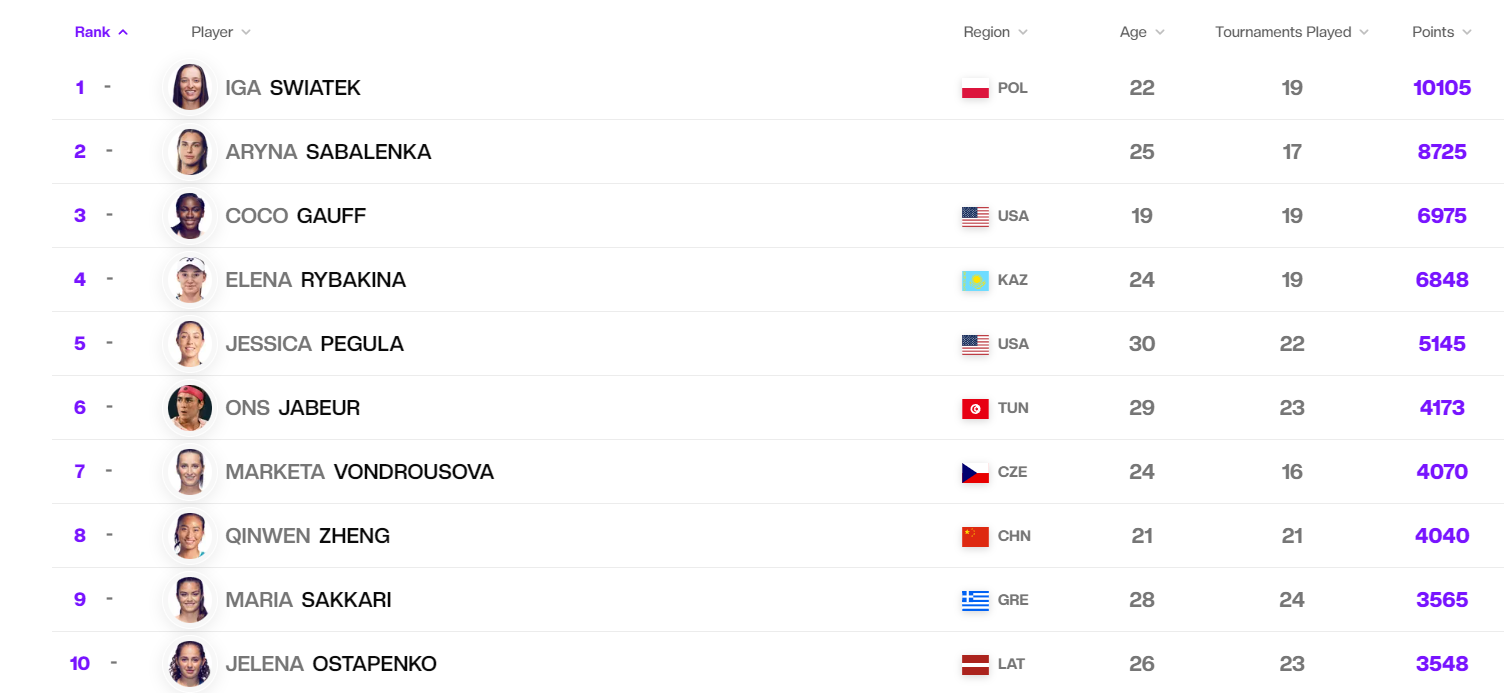
Task: Click Jessica Pegula's headshot thumbnail
Action: pos(190,344)
